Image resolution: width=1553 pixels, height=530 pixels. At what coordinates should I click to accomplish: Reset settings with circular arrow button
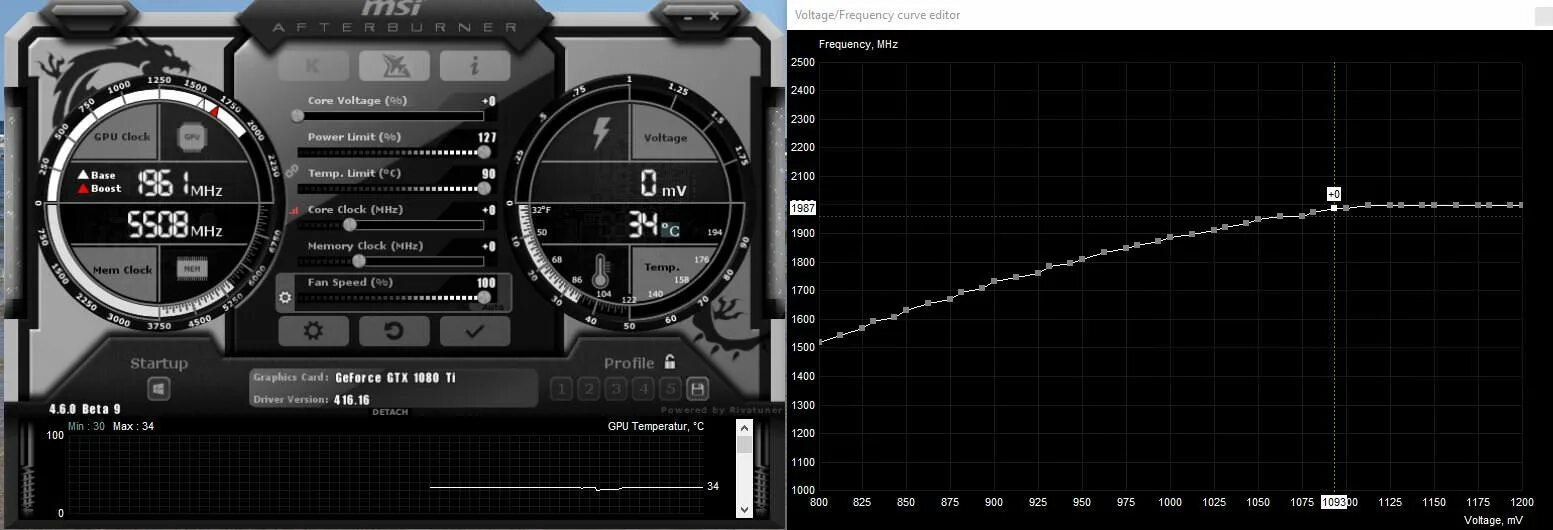point(394,331)
